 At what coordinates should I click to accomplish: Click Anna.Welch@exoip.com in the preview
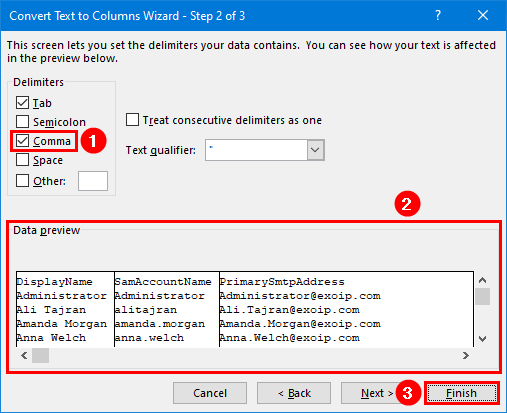(290, 338)
